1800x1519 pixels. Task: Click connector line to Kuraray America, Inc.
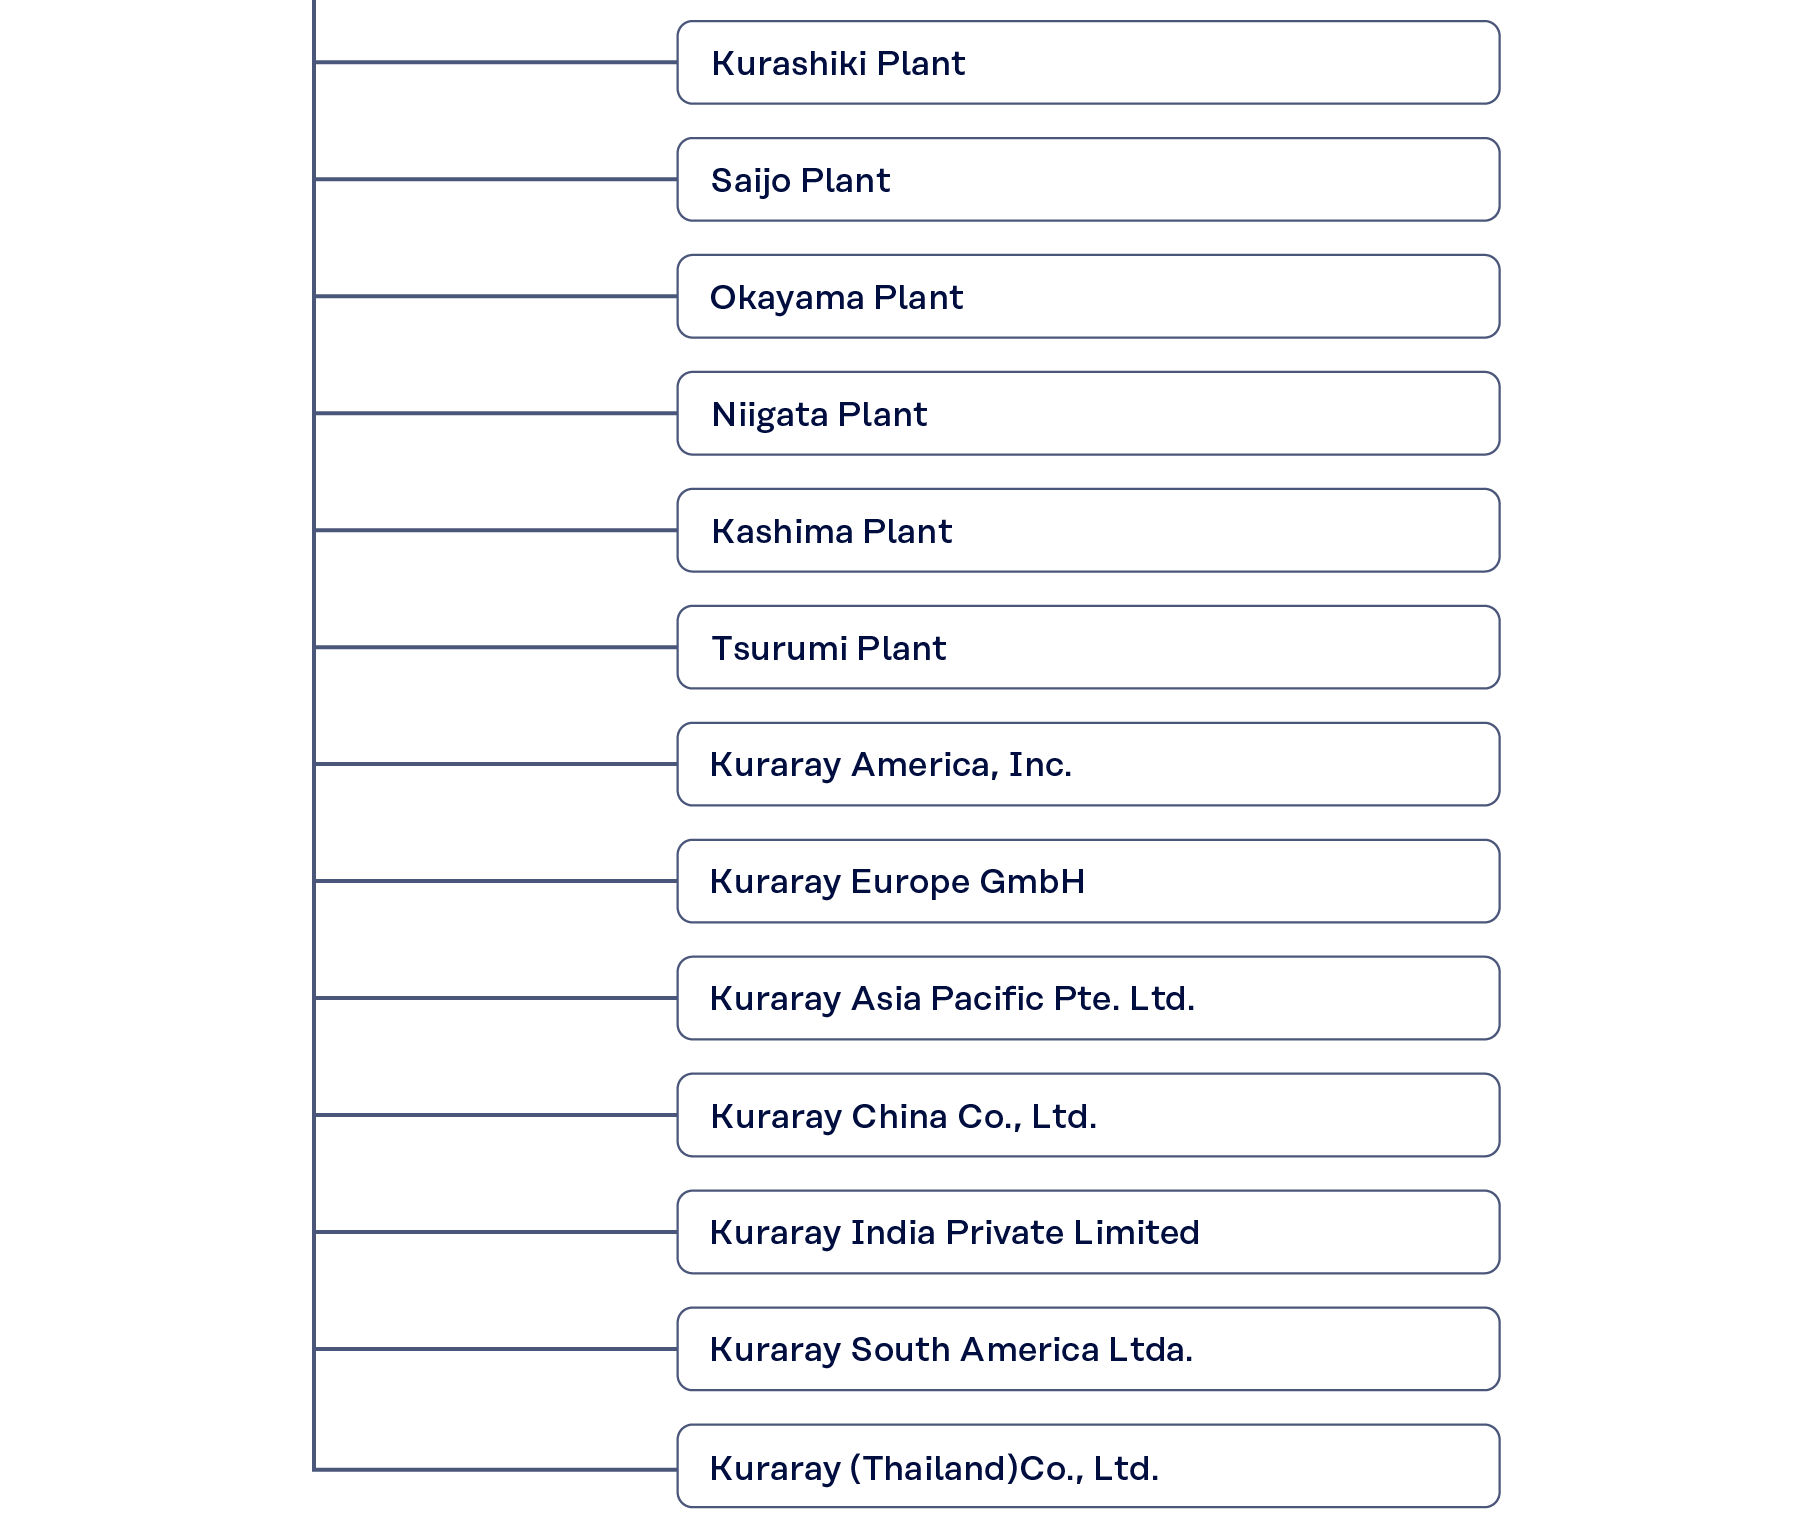point(496,764)
